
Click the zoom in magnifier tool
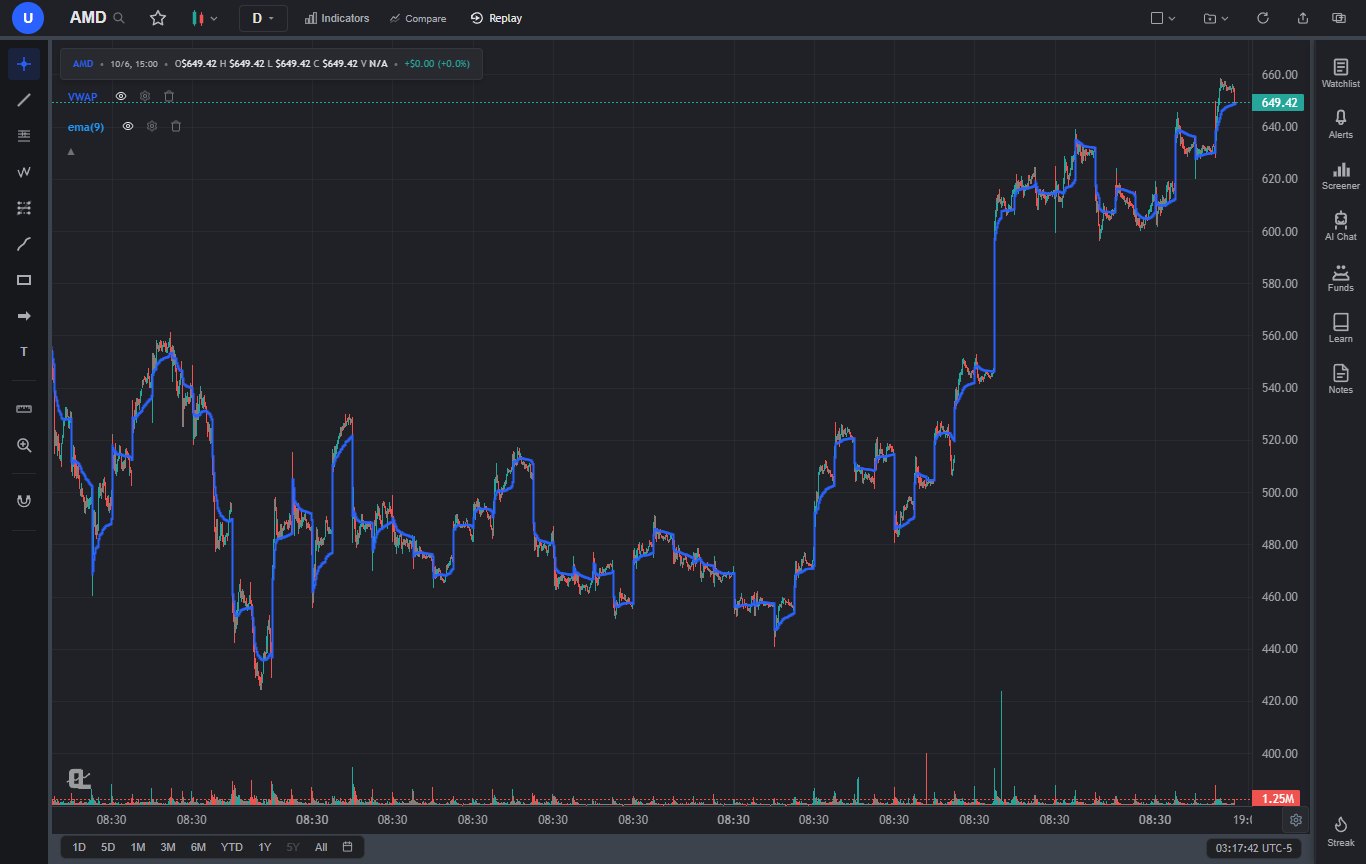24,445
